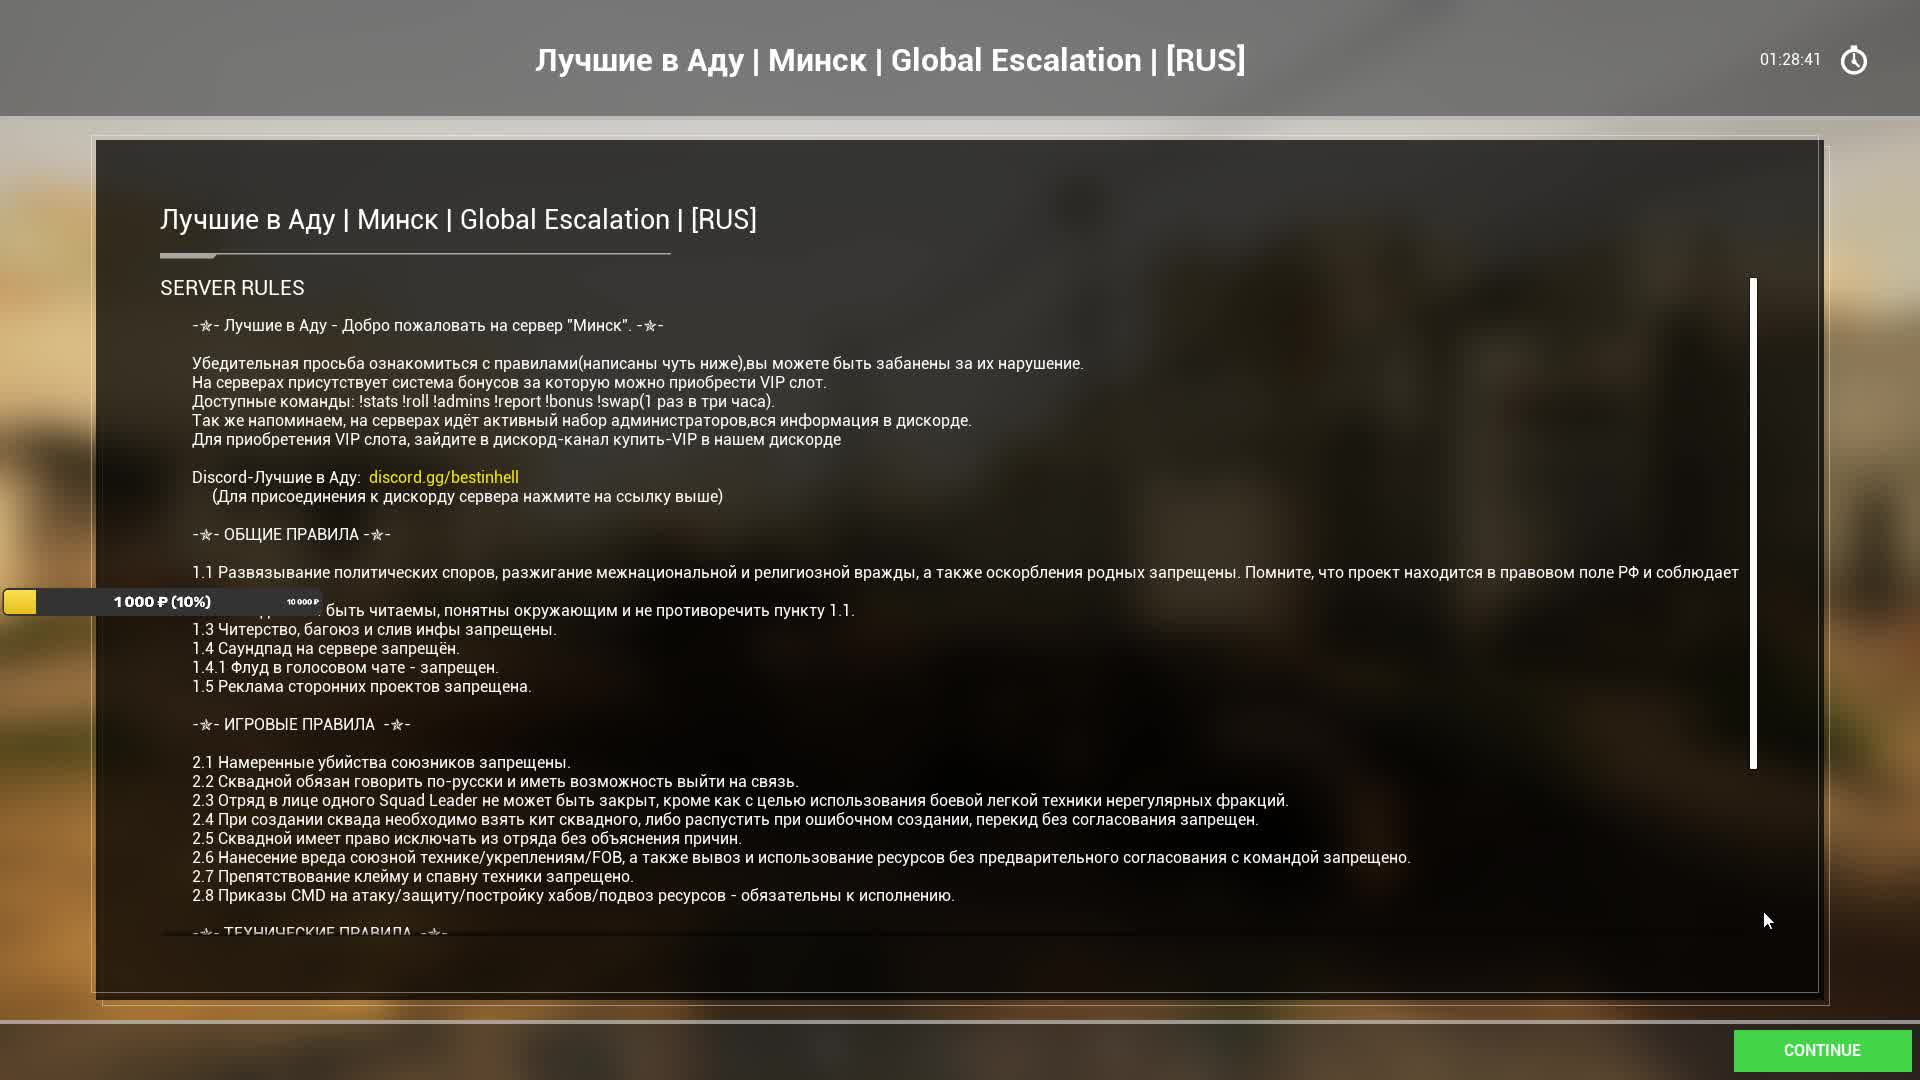Click rule 1.5 about advertising projects
Screen dimensions: 1920x1080
[361, 686]
